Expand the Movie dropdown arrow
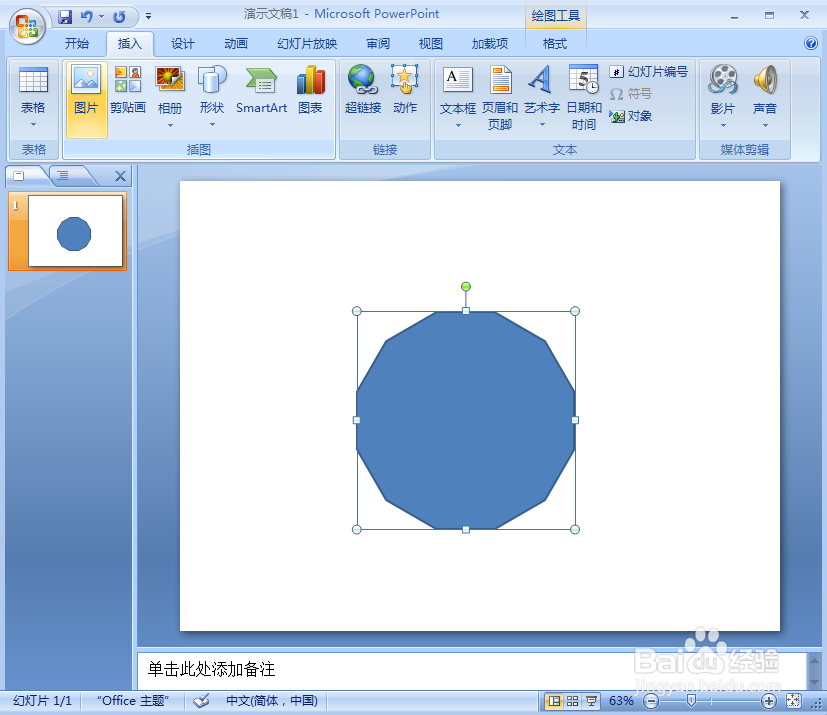 [723, 125]
